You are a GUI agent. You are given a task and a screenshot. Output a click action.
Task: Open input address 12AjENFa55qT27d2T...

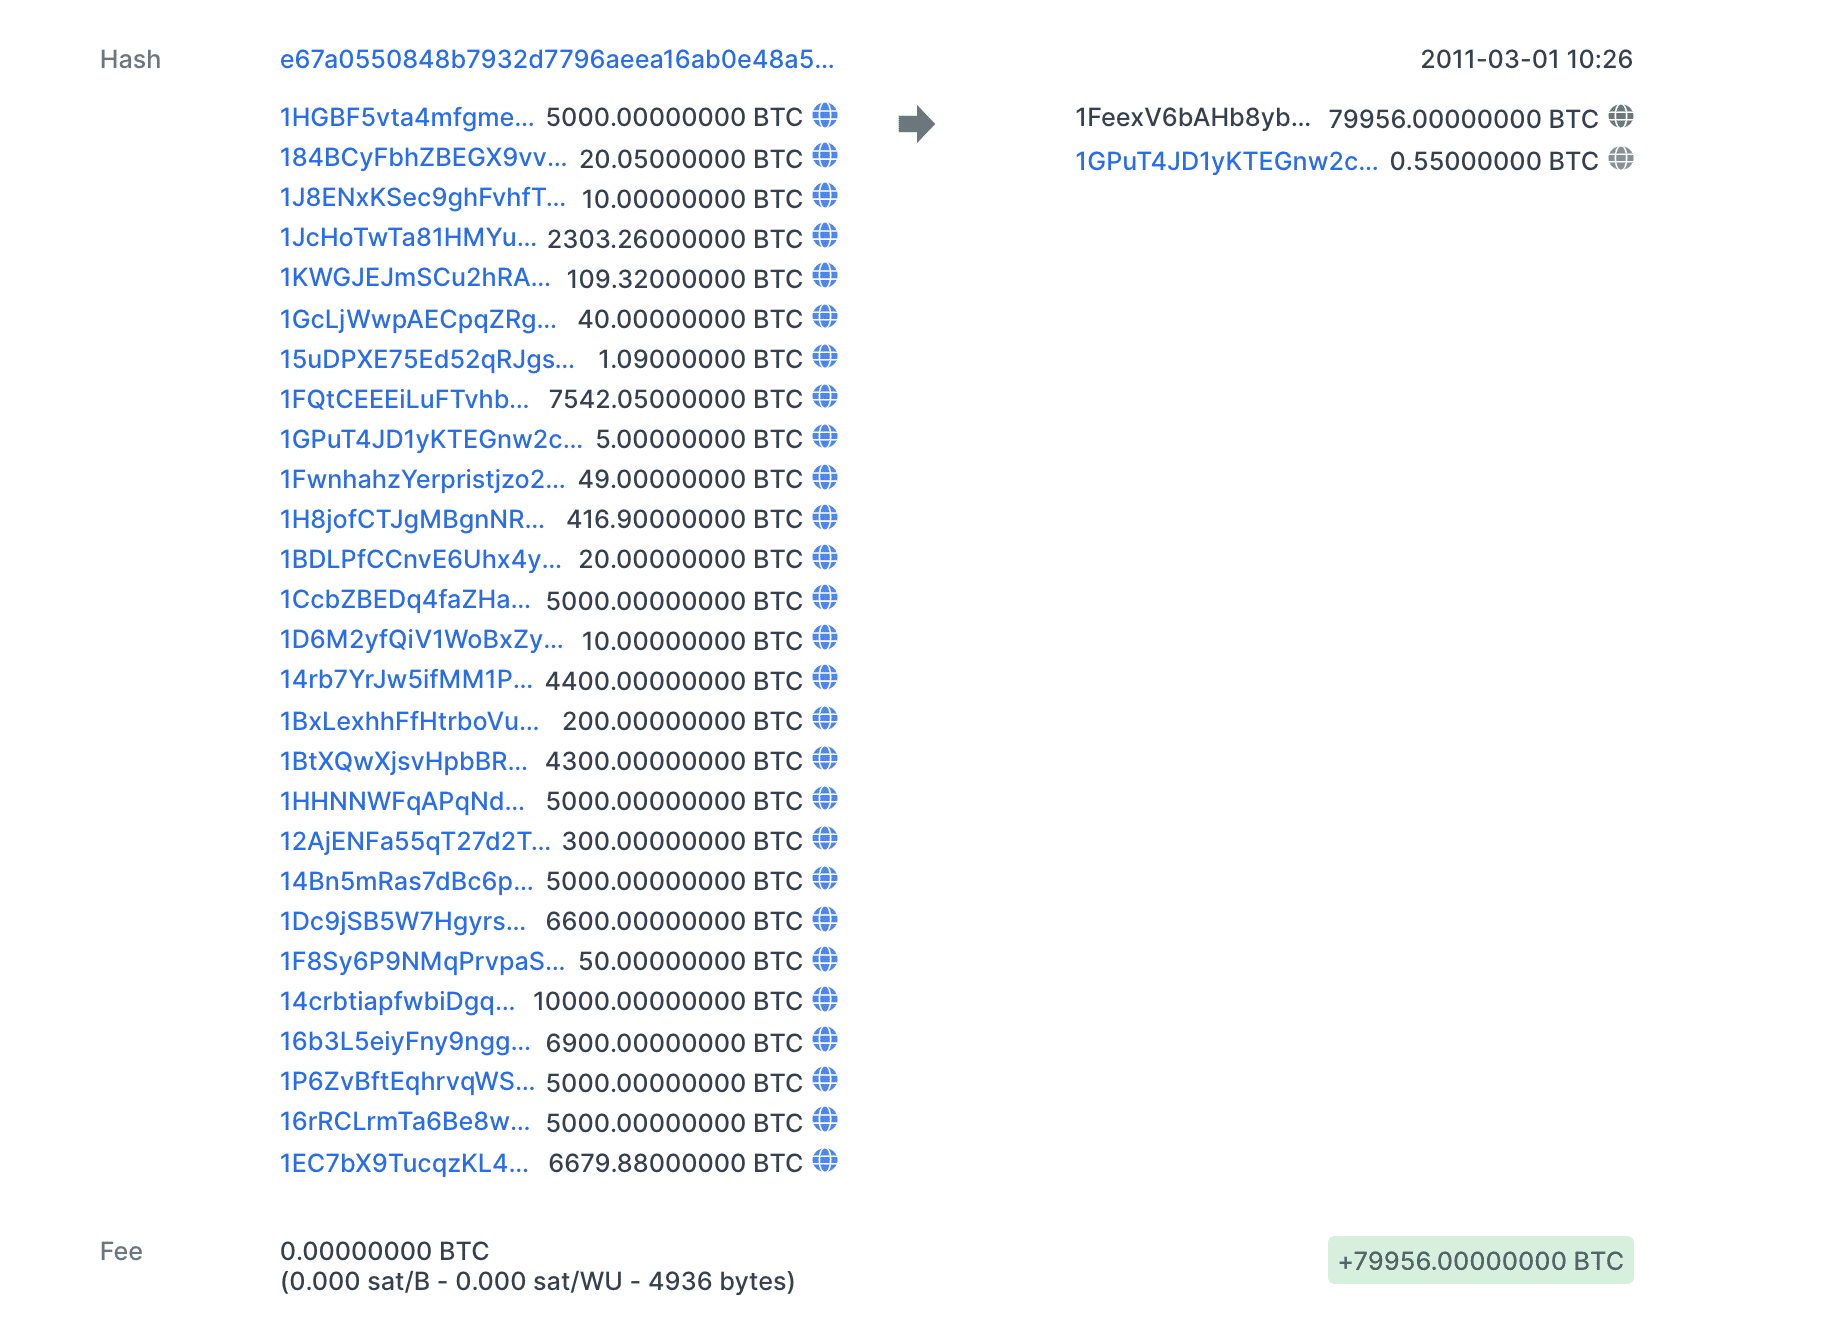pyautogui.click(x=415, y=841)
